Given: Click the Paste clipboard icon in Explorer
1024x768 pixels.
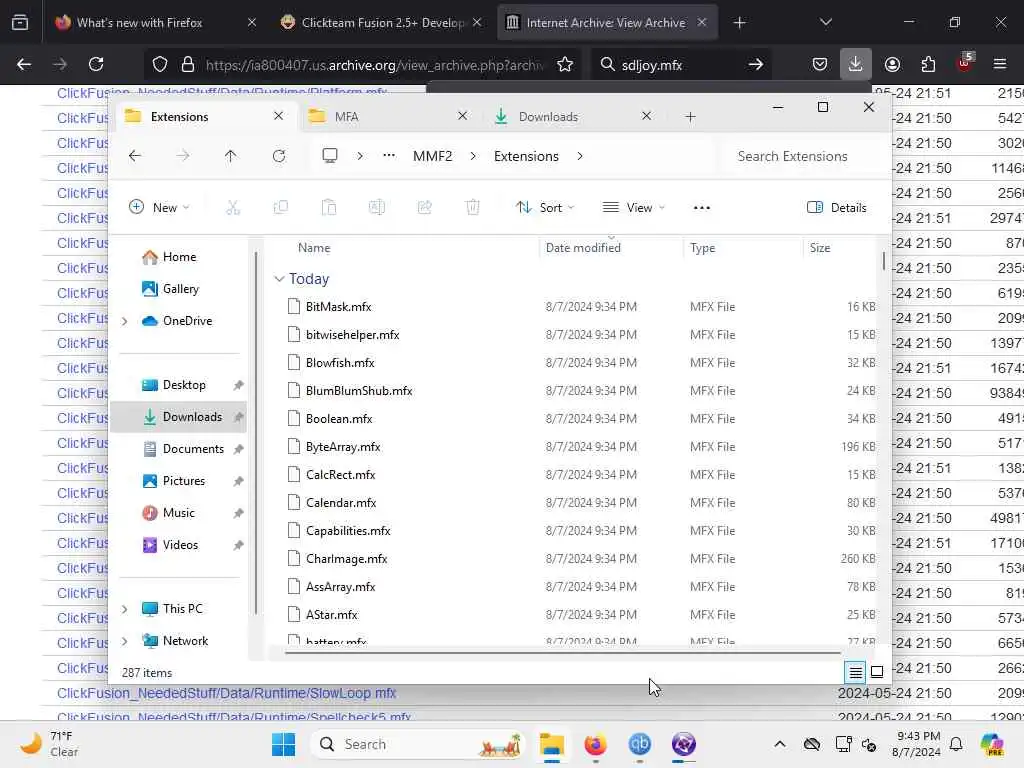Looking at the screenshot, I should tap(328, 208).
